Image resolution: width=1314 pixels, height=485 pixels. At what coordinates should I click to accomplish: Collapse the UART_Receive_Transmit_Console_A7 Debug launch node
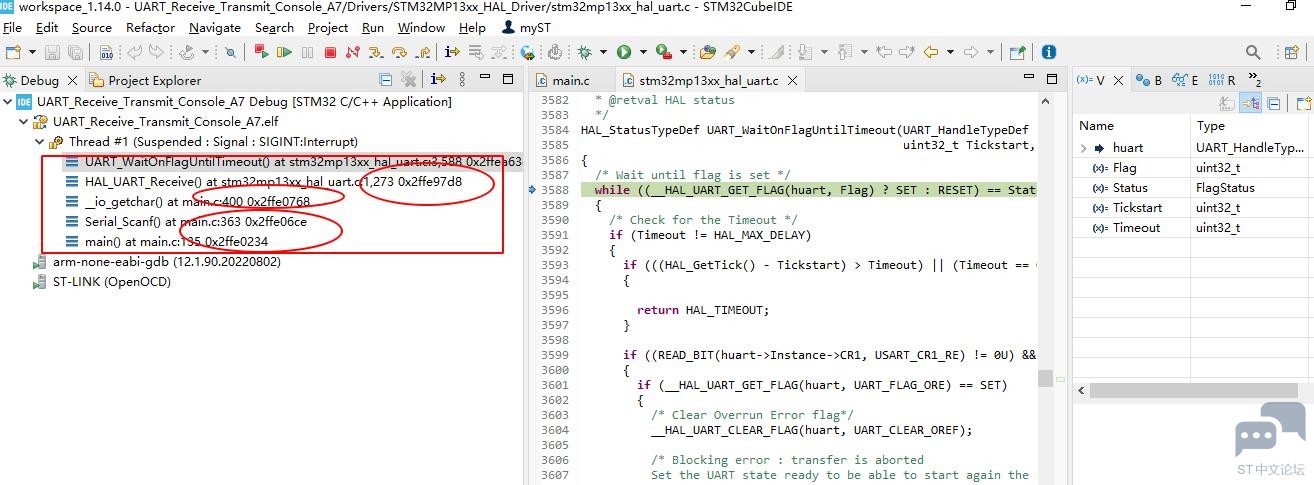coord(8,102)
